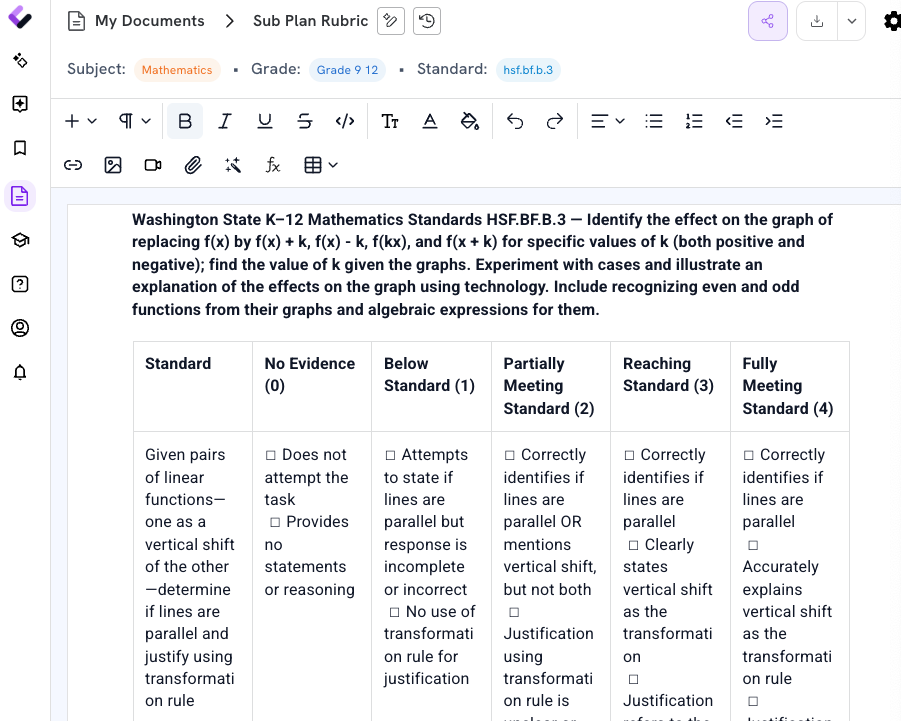Open the version history clock icon
901x721 pixels.
pyautogui.click(x=427, y=21)
